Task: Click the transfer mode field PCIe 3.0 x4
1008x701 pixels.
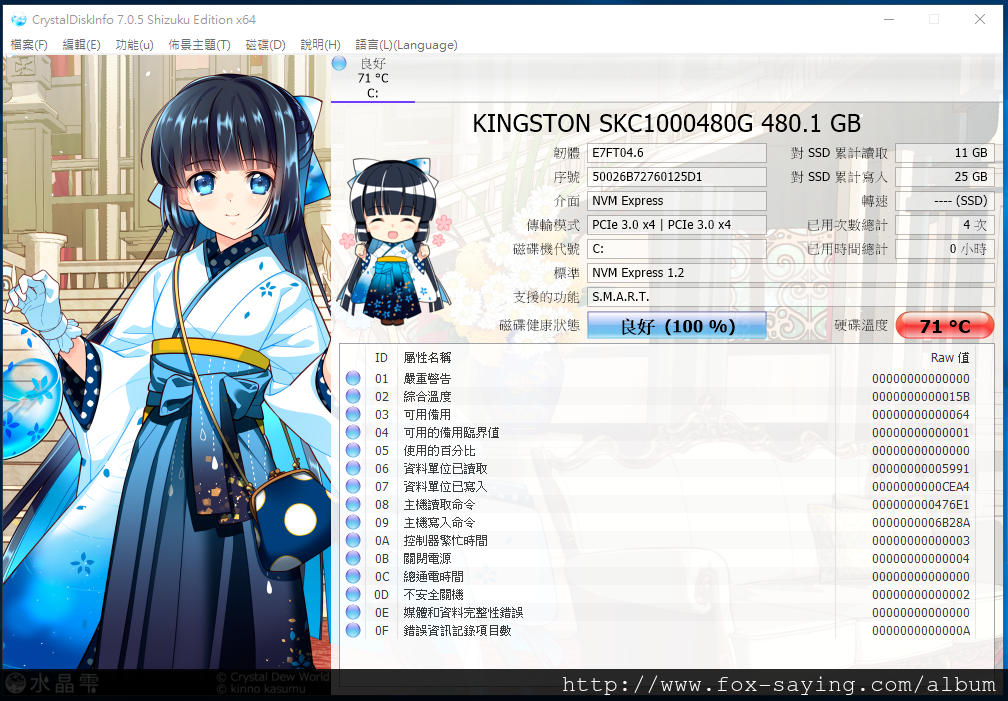Action: tap(676, 225)
